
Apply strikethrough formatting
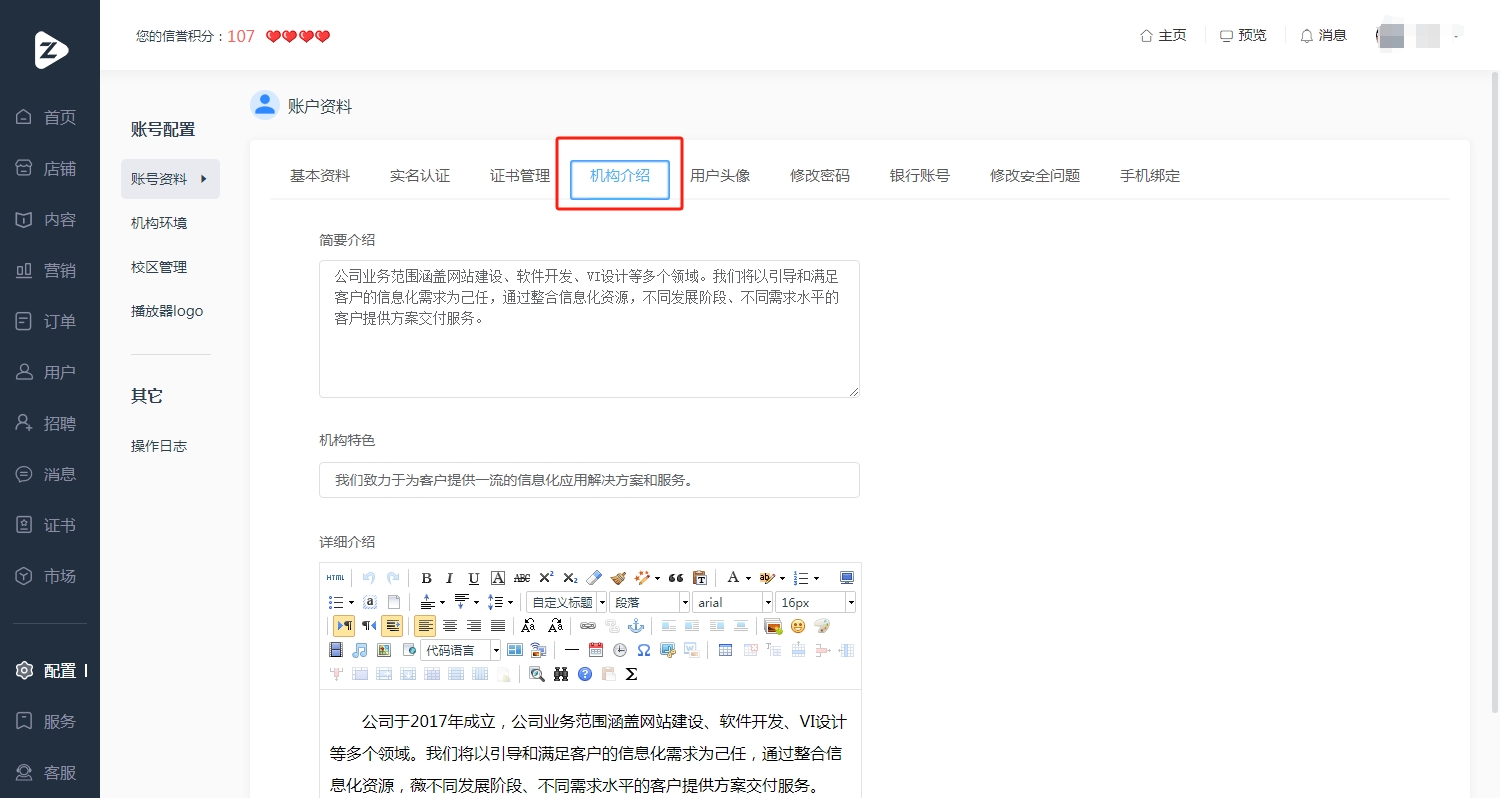(x=522, y=578)
